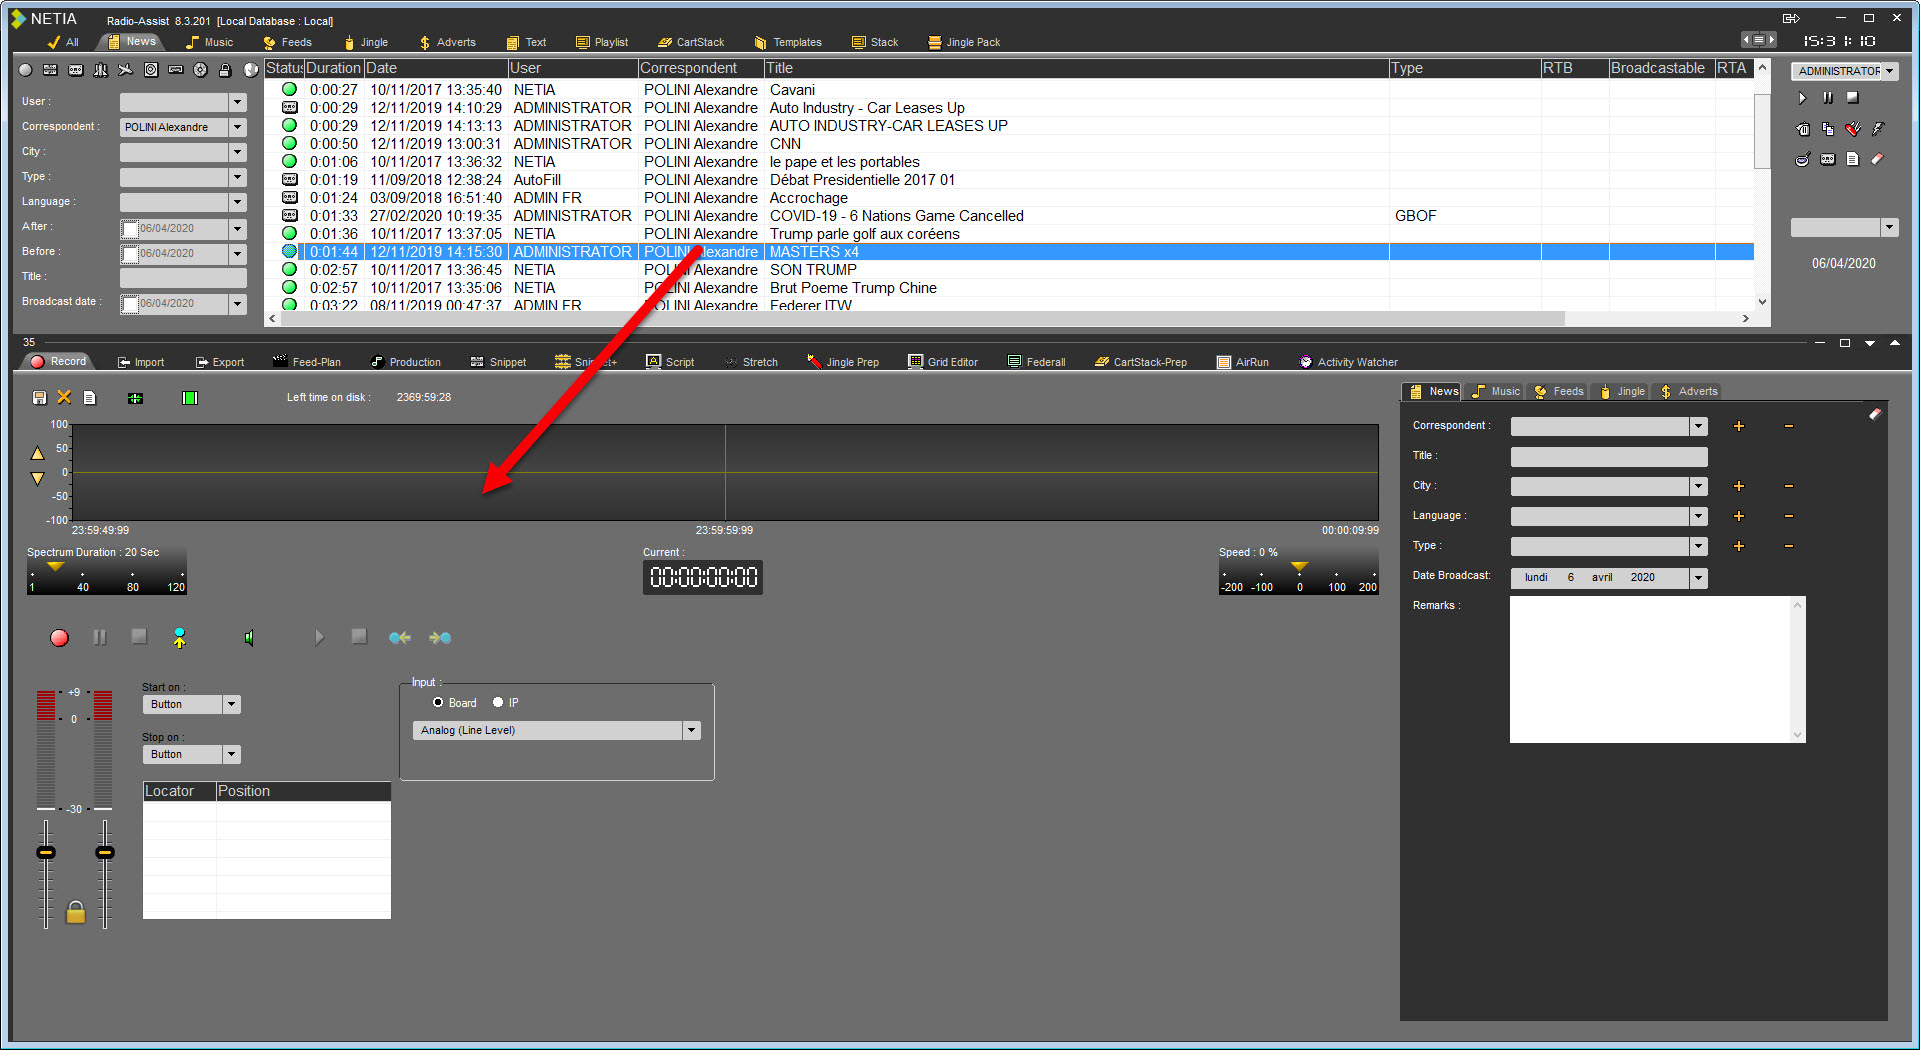The width and height of the screenshot is (1920, 1050).
Task: Click the save floppy disk icon
Action: [39, 398]
